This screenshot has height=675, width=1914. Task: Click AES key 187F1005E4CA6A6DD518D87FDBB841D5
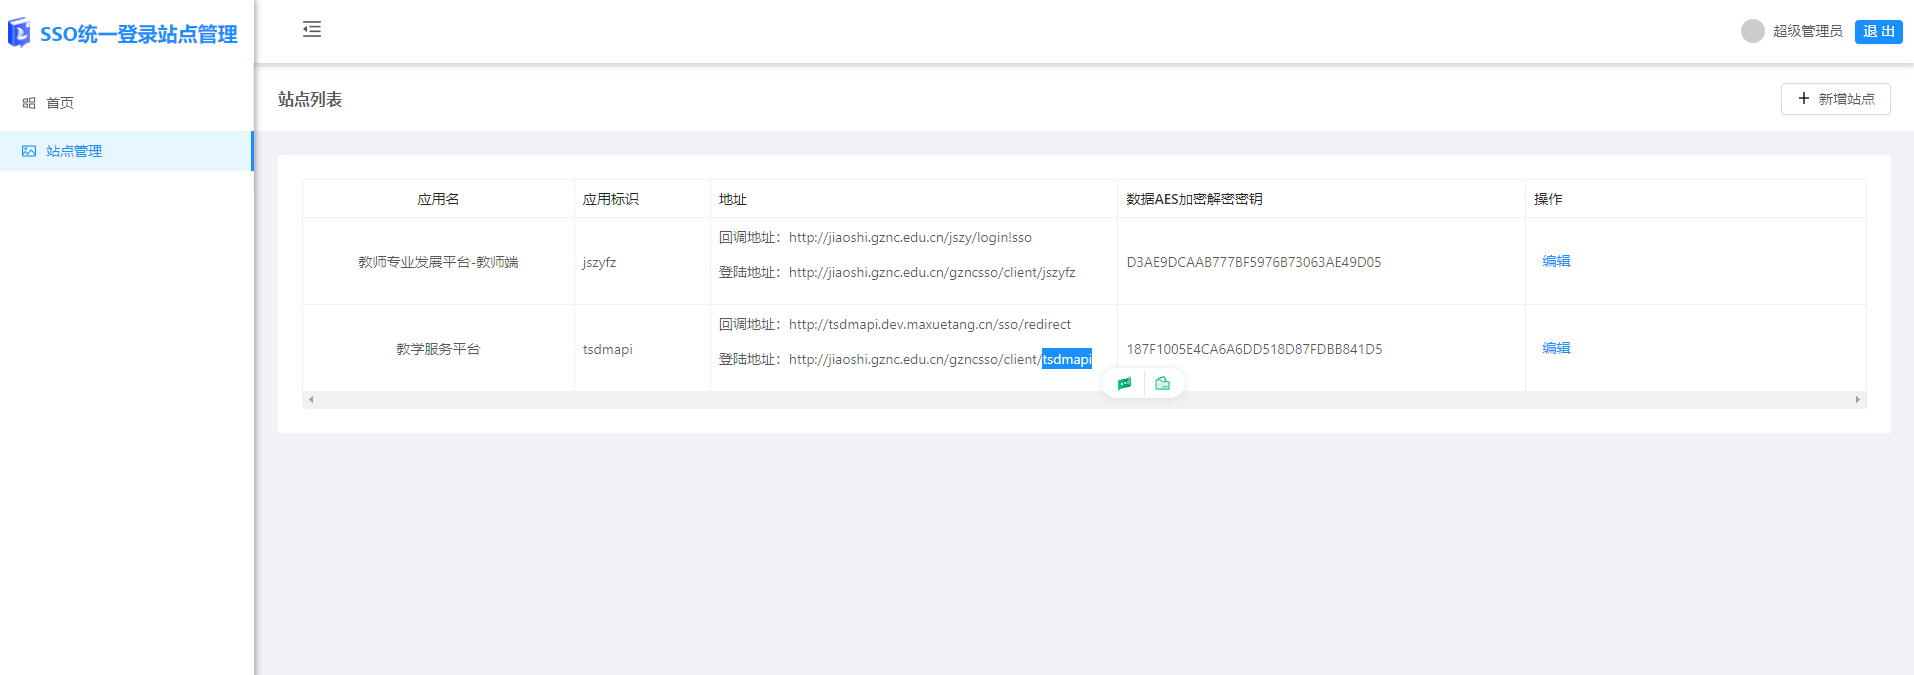1254,349
